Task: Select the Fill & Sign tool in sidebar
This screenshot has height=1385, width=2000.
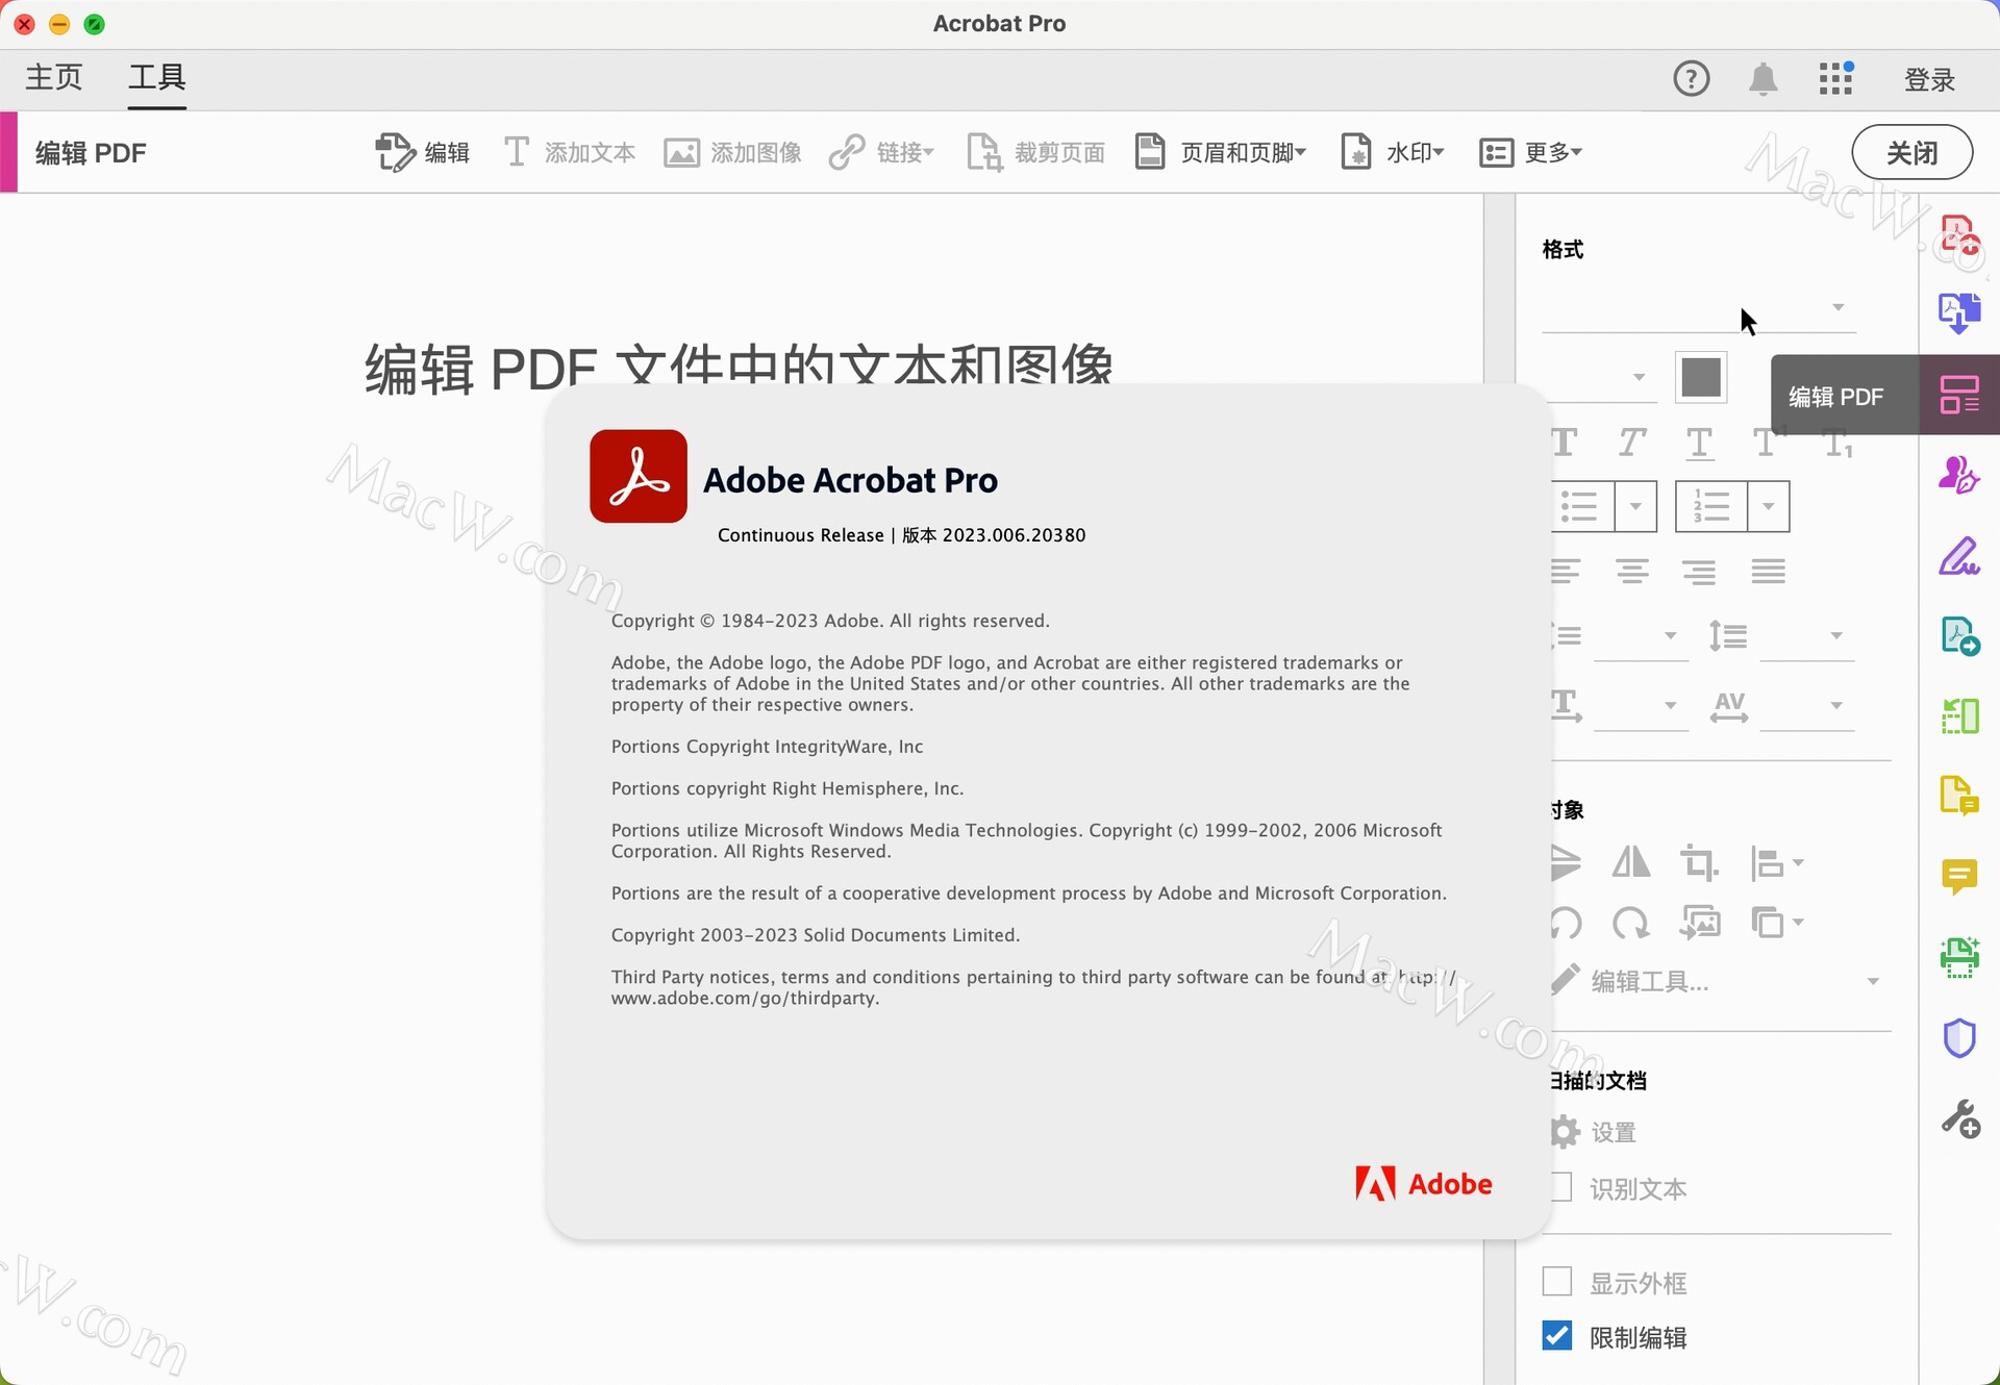Action: [x=1961, y=556]
